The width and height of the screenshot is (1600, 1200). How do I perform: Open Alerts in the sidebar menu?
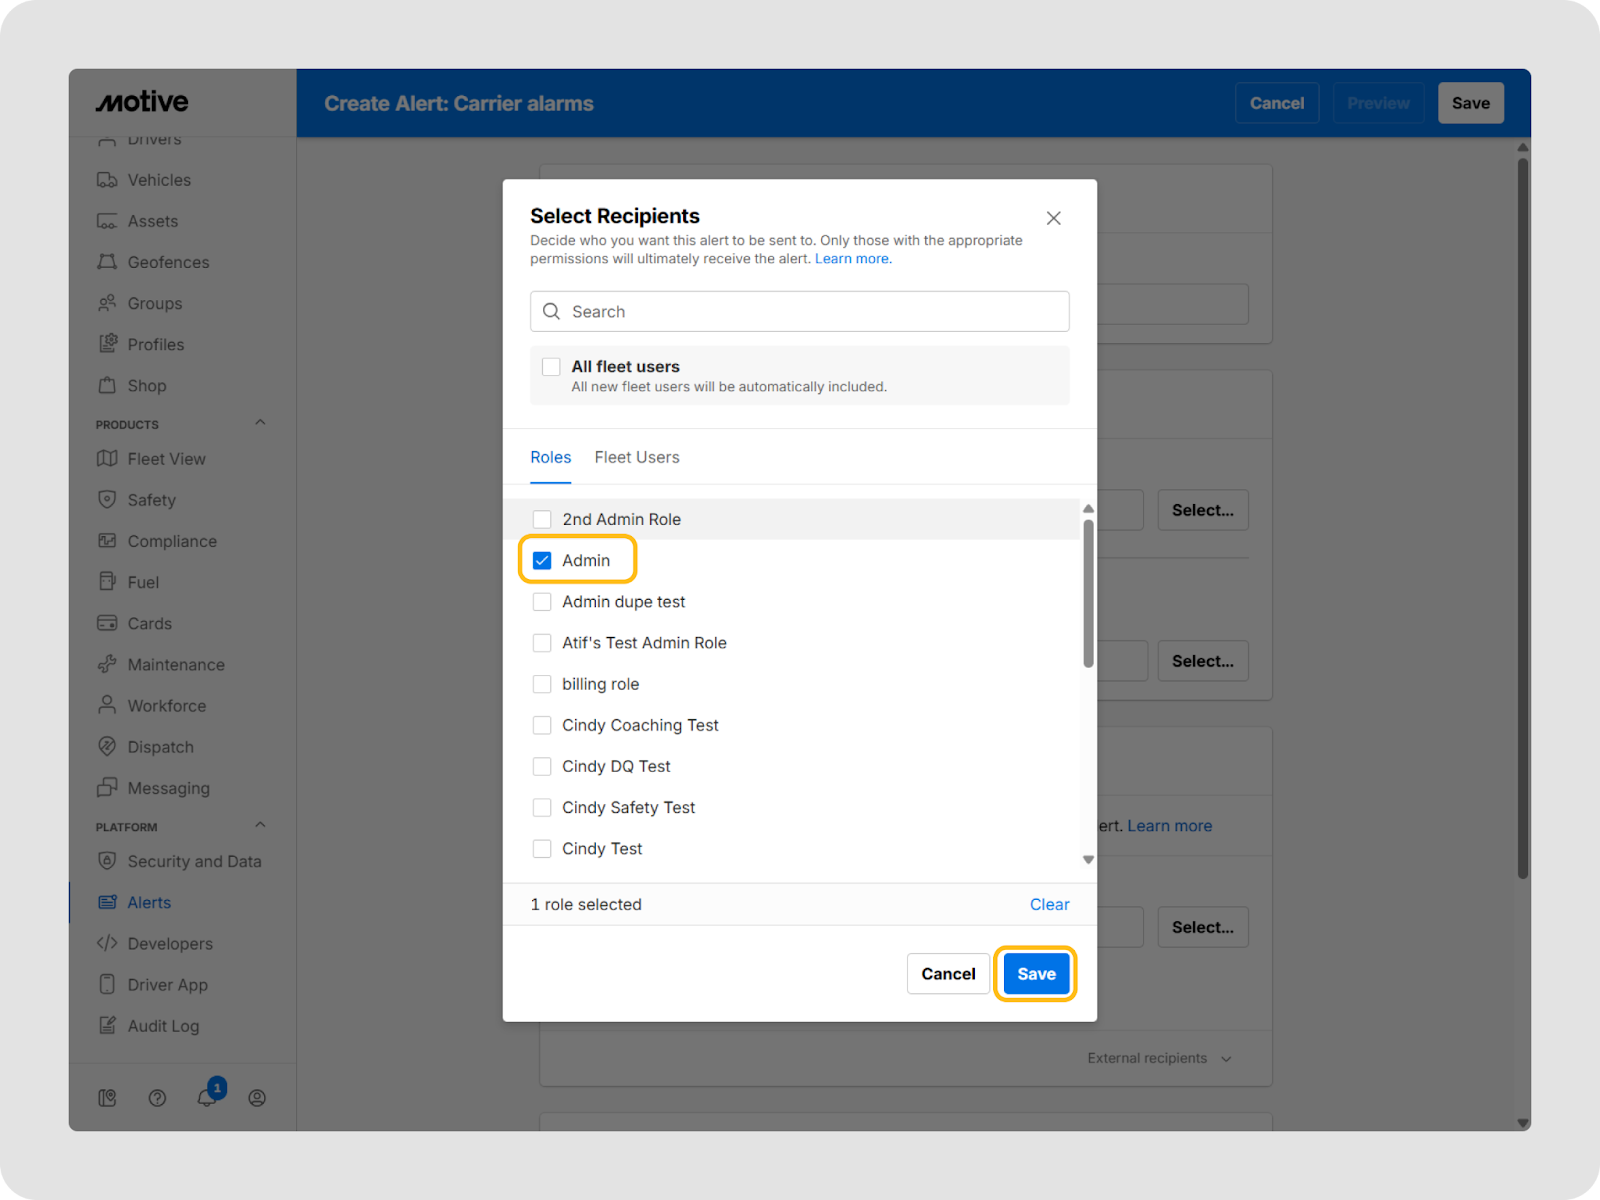click(x=149, y=903)
